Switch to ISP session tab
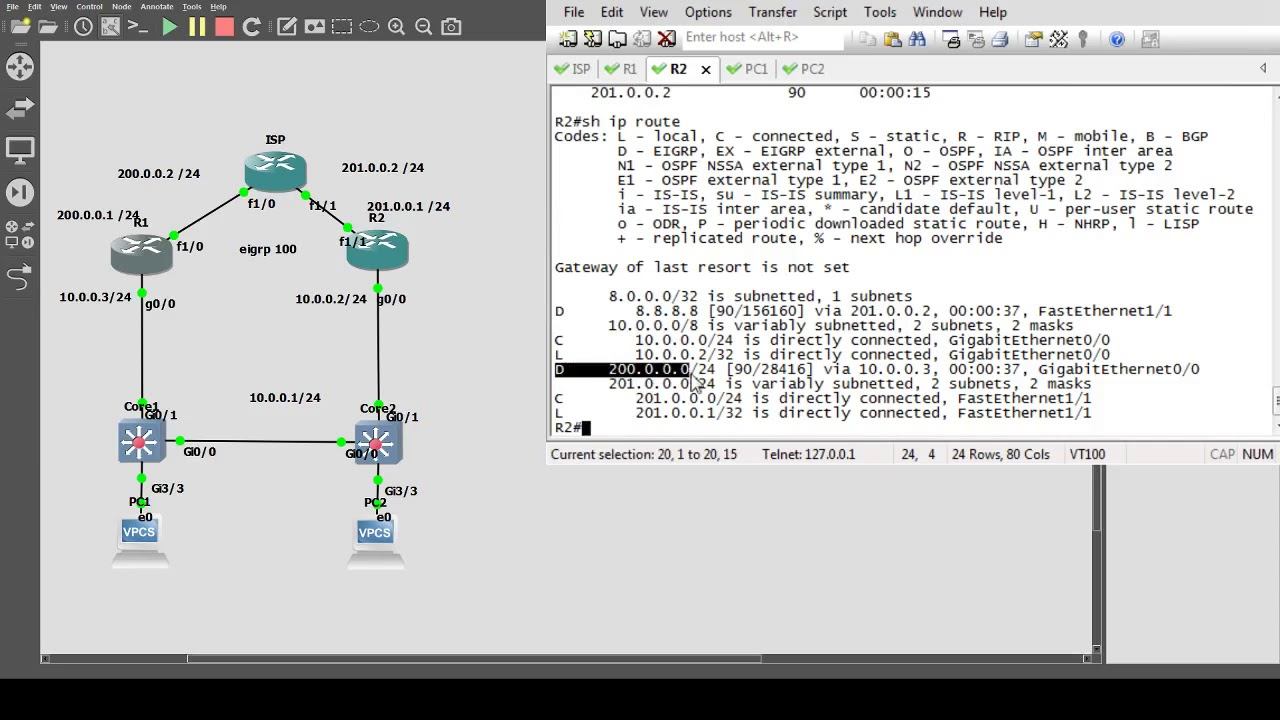The width and height of the screenshot is (1280, 720). (573, 69)
